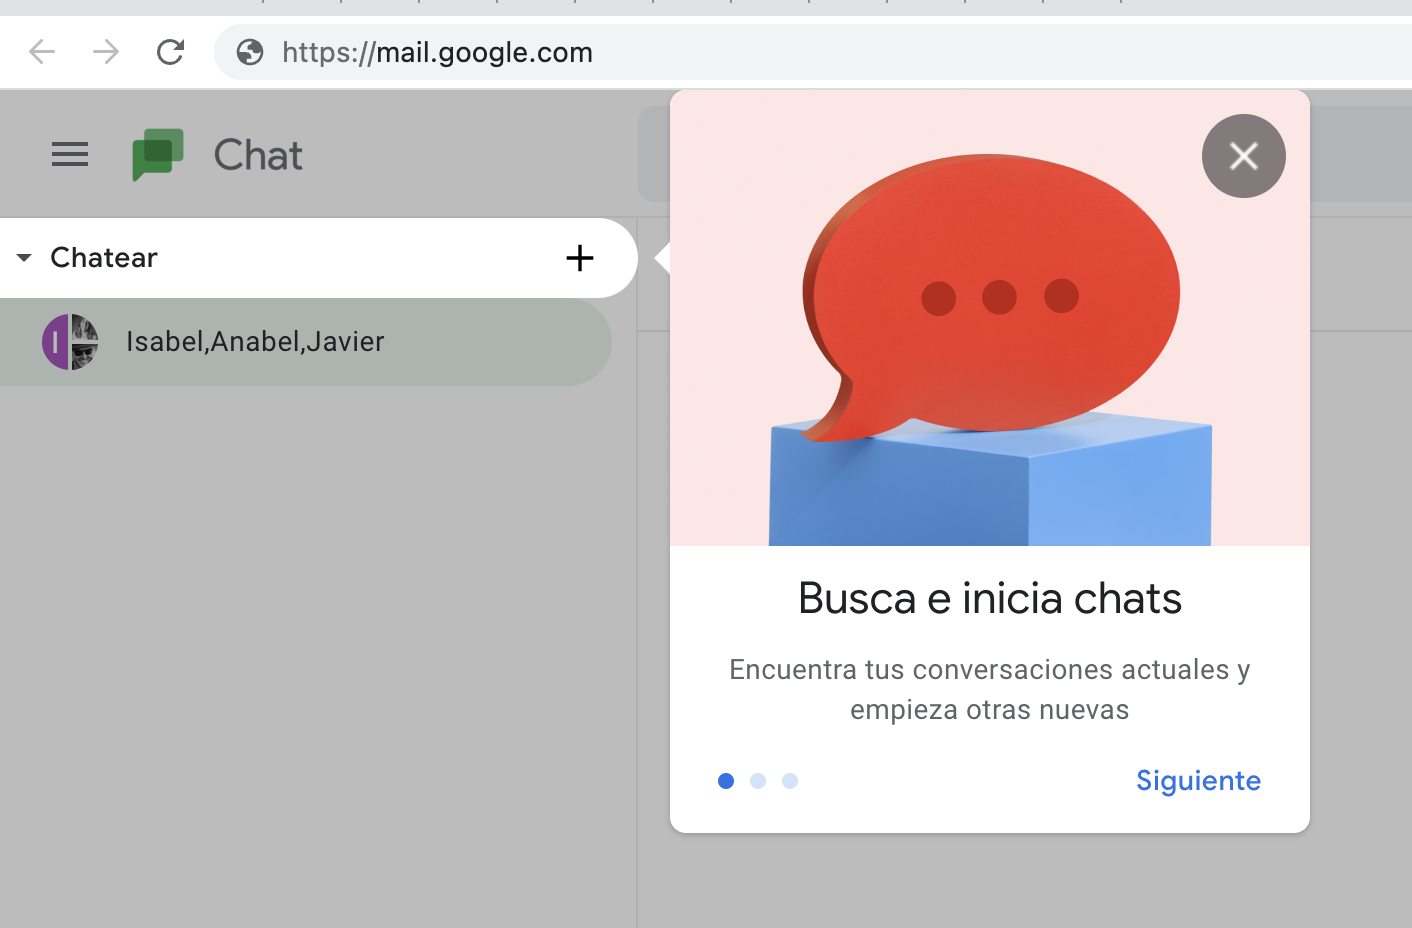Image resolution: width=1412 pixels, height=928 pixels.
Task: Click the Chat title text
Action: [258, 155]
